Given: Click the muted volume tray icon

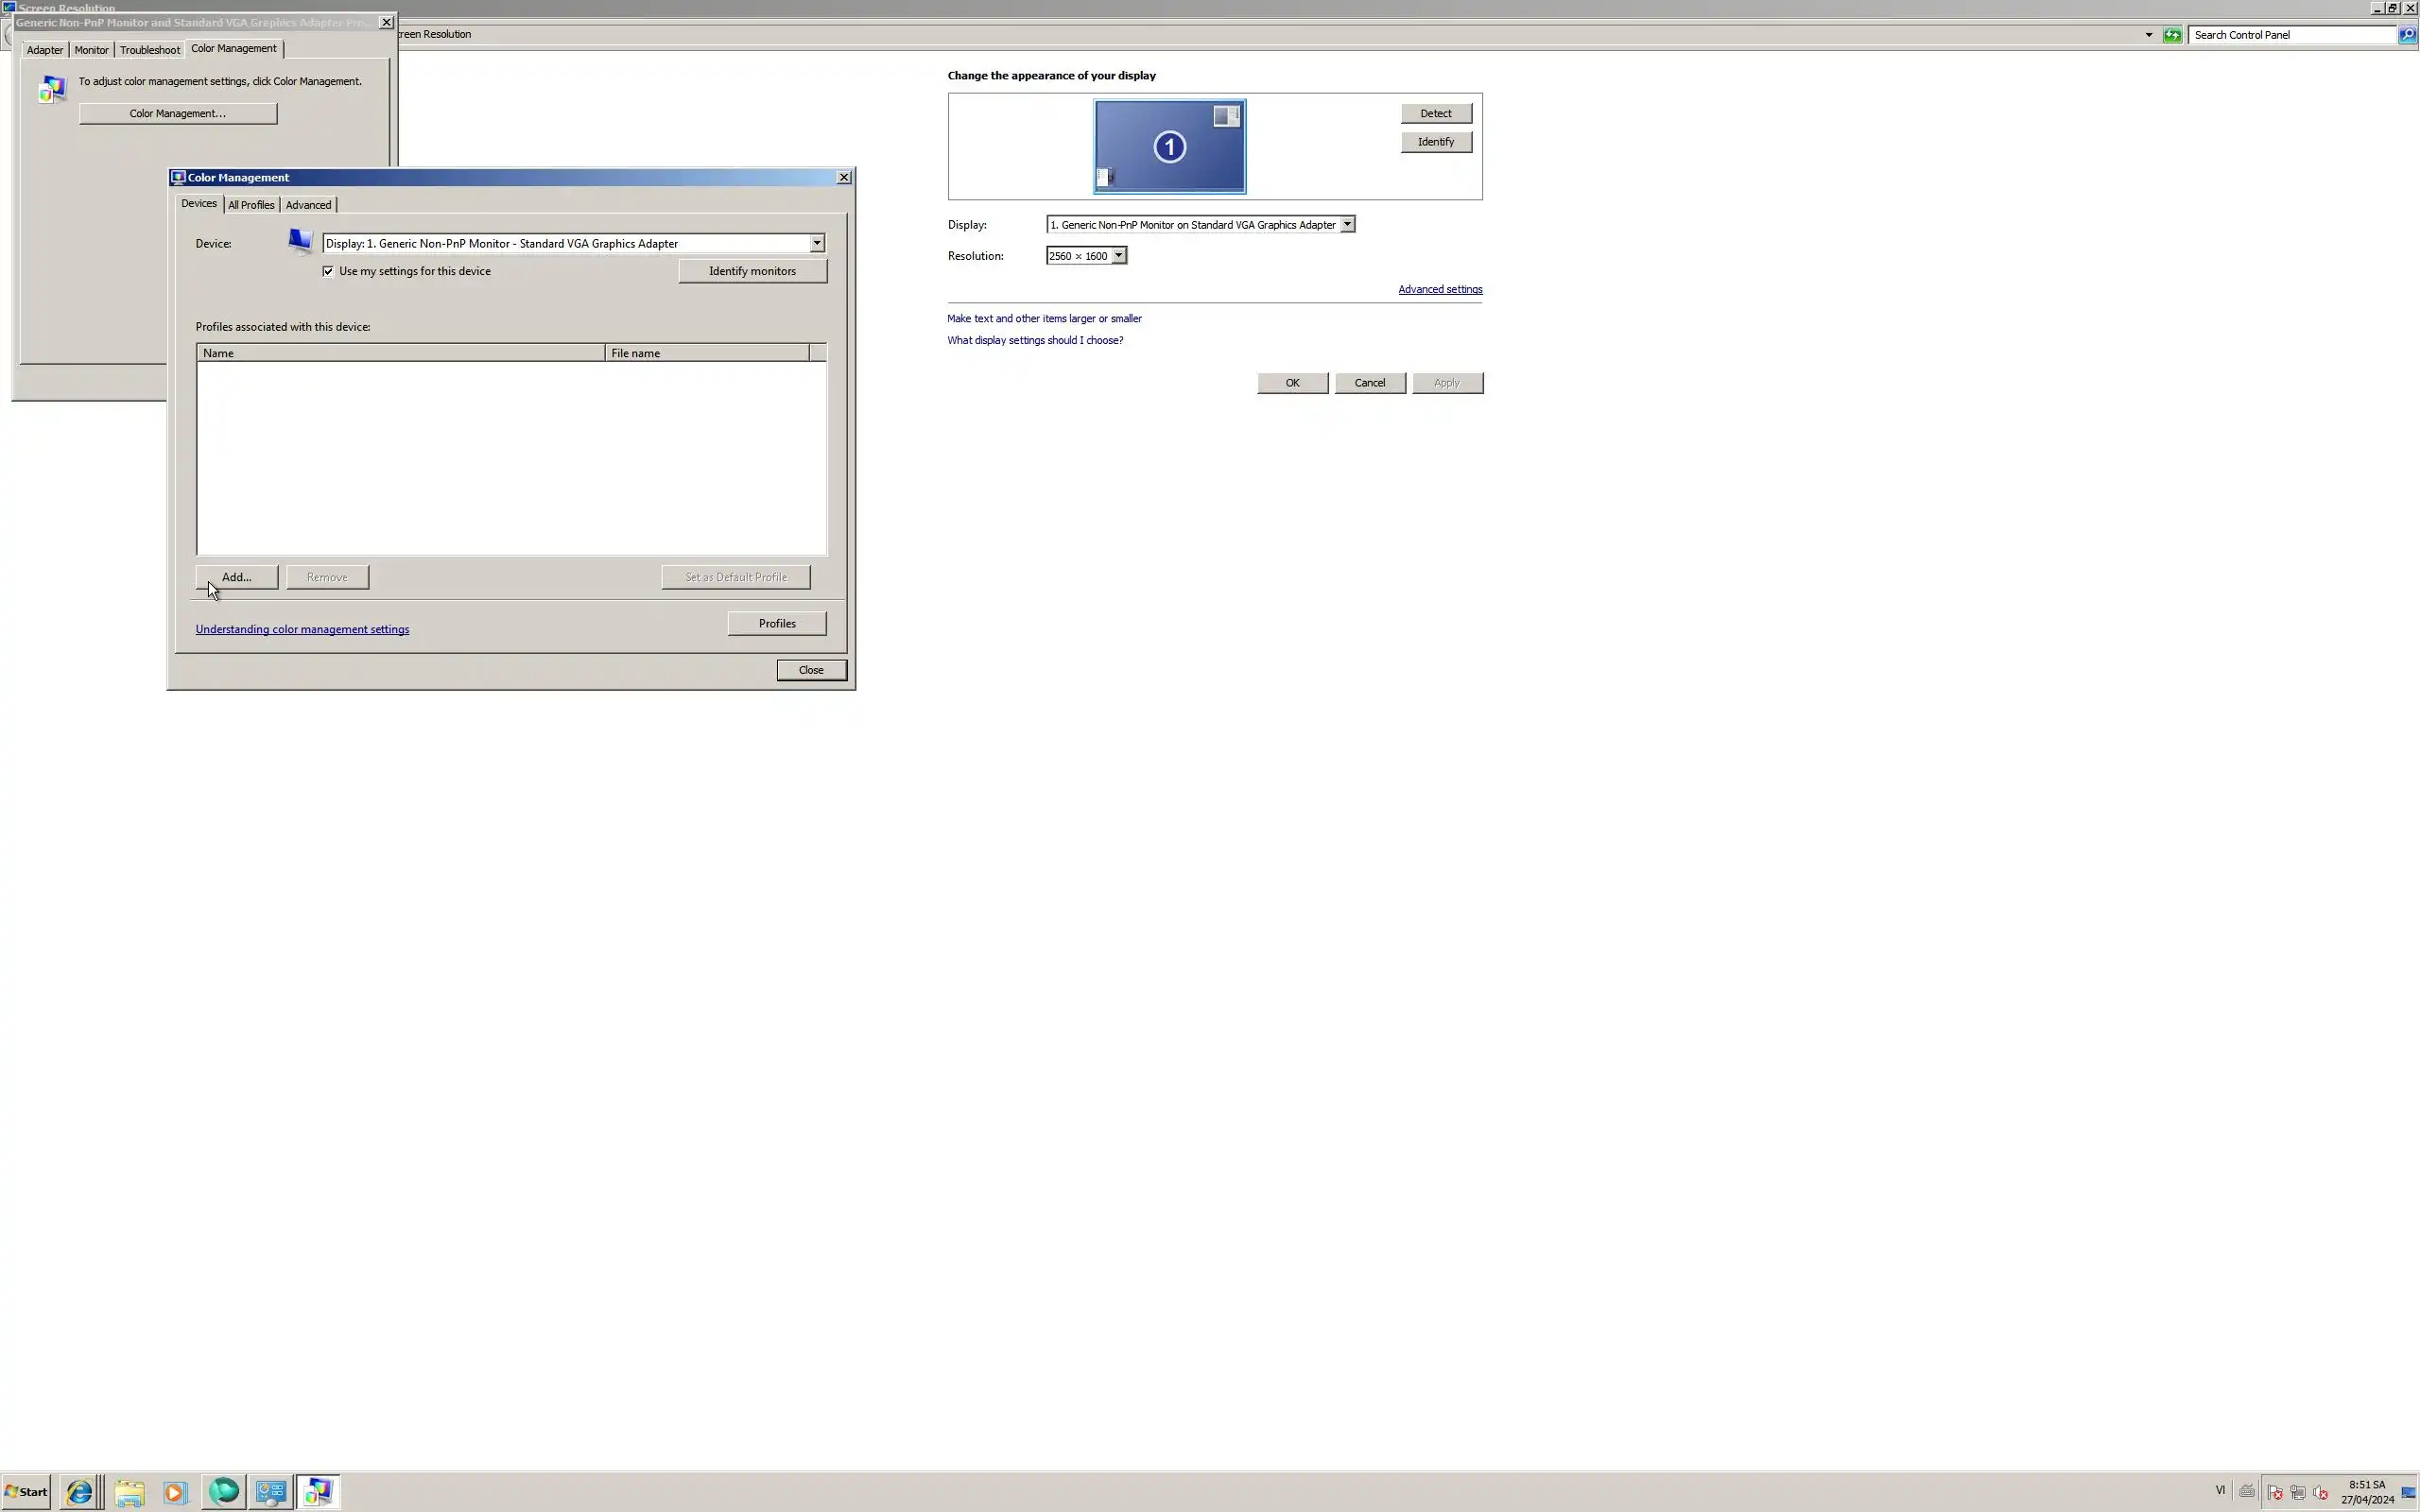Looking at the screenshot, I should coord(2321,1492).
